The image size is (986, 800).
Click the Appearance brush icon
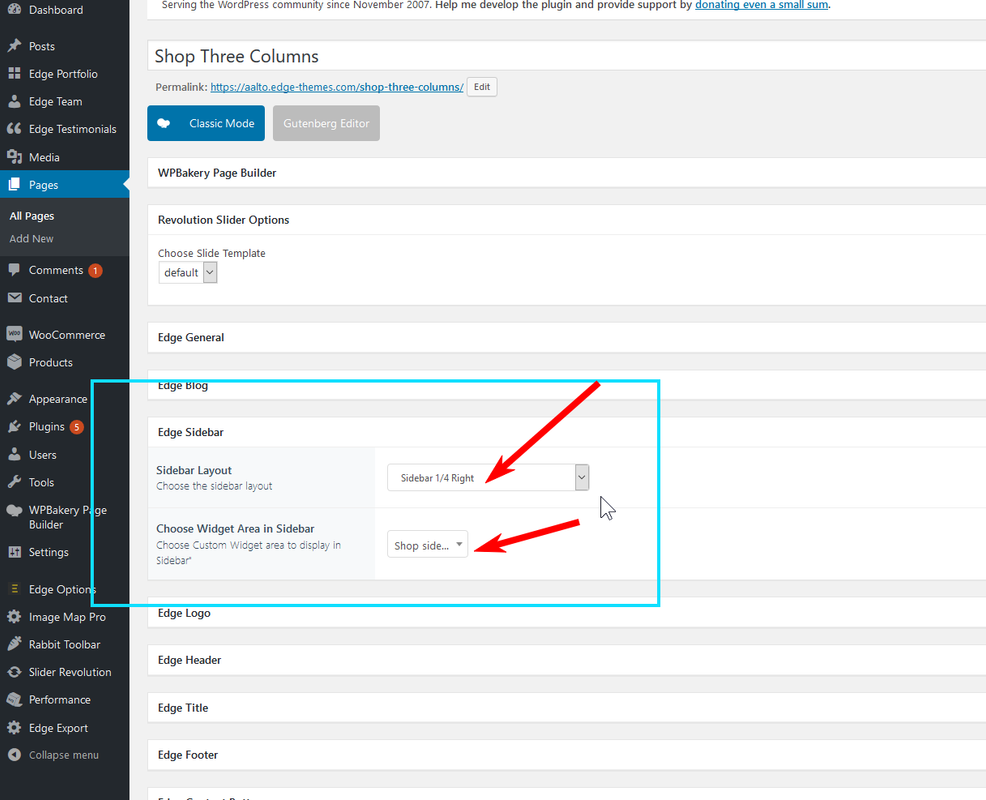[14, 398]
